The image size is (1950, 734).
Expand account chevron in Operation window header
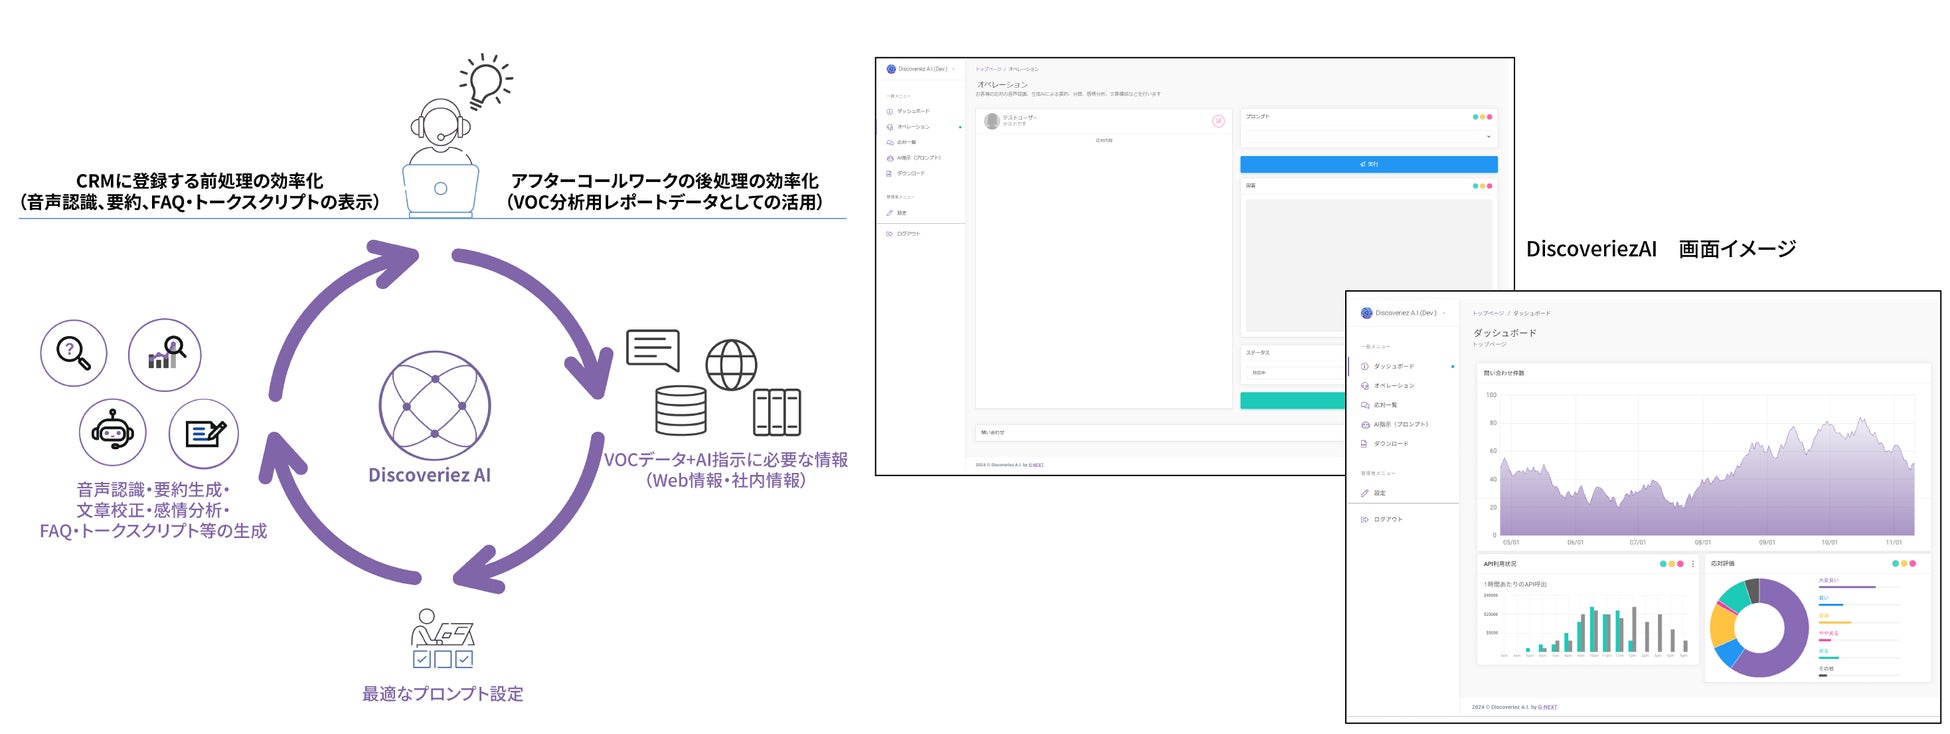point(954,69)
